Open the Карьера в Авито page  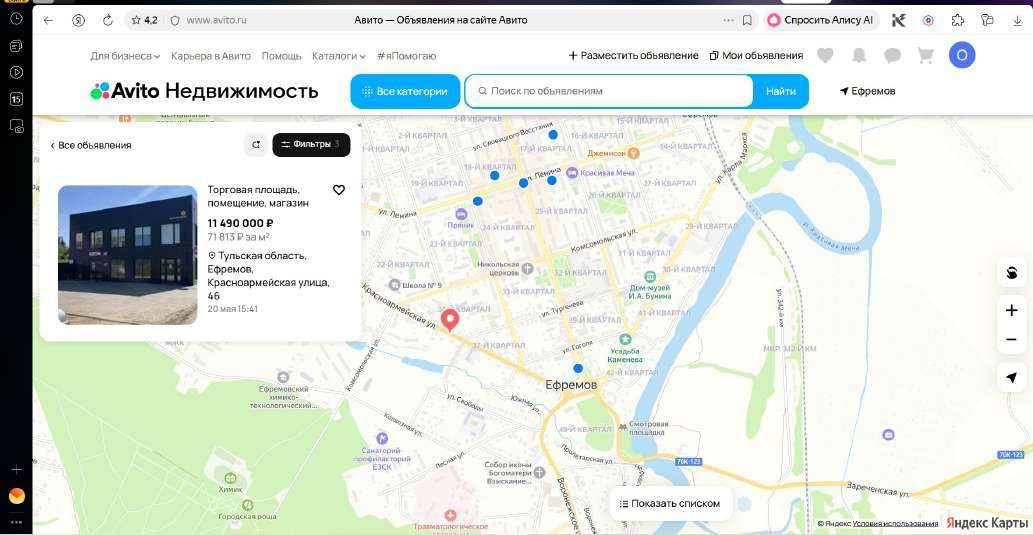[x=211, y=56]
